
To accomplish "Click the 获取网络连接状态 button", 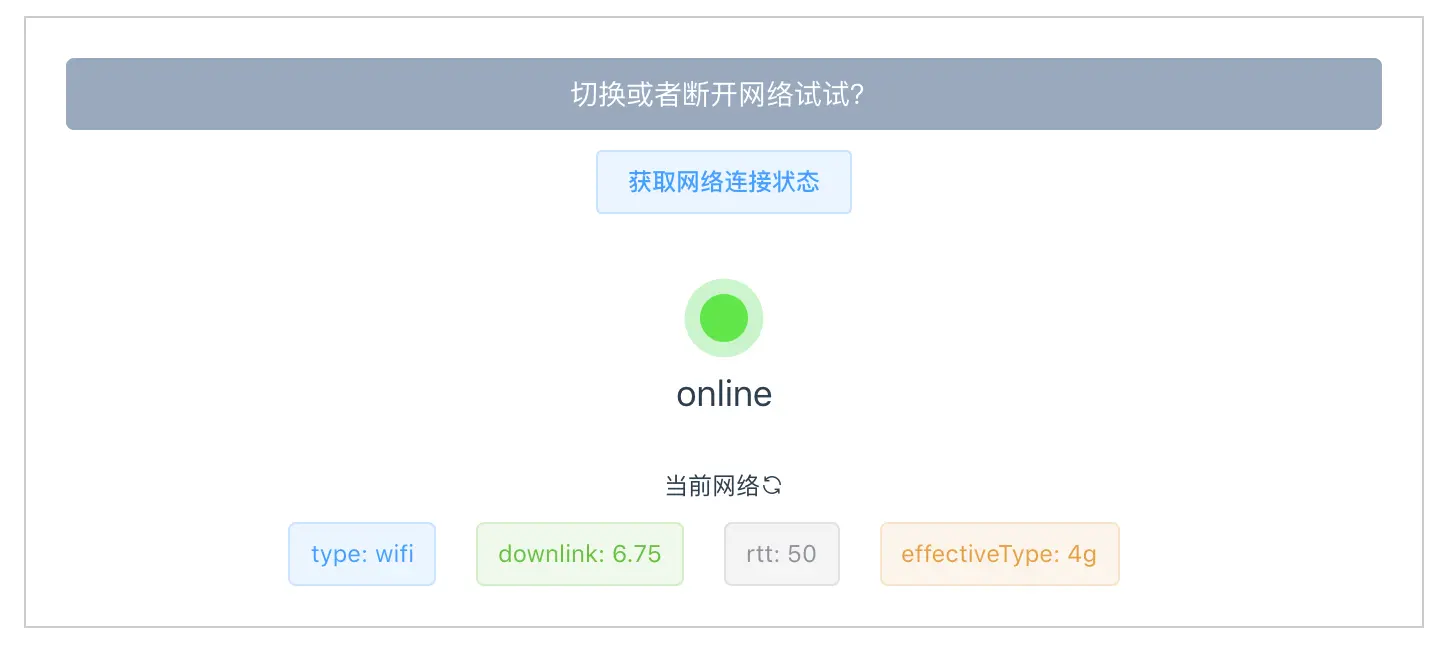I will point(723,182).
